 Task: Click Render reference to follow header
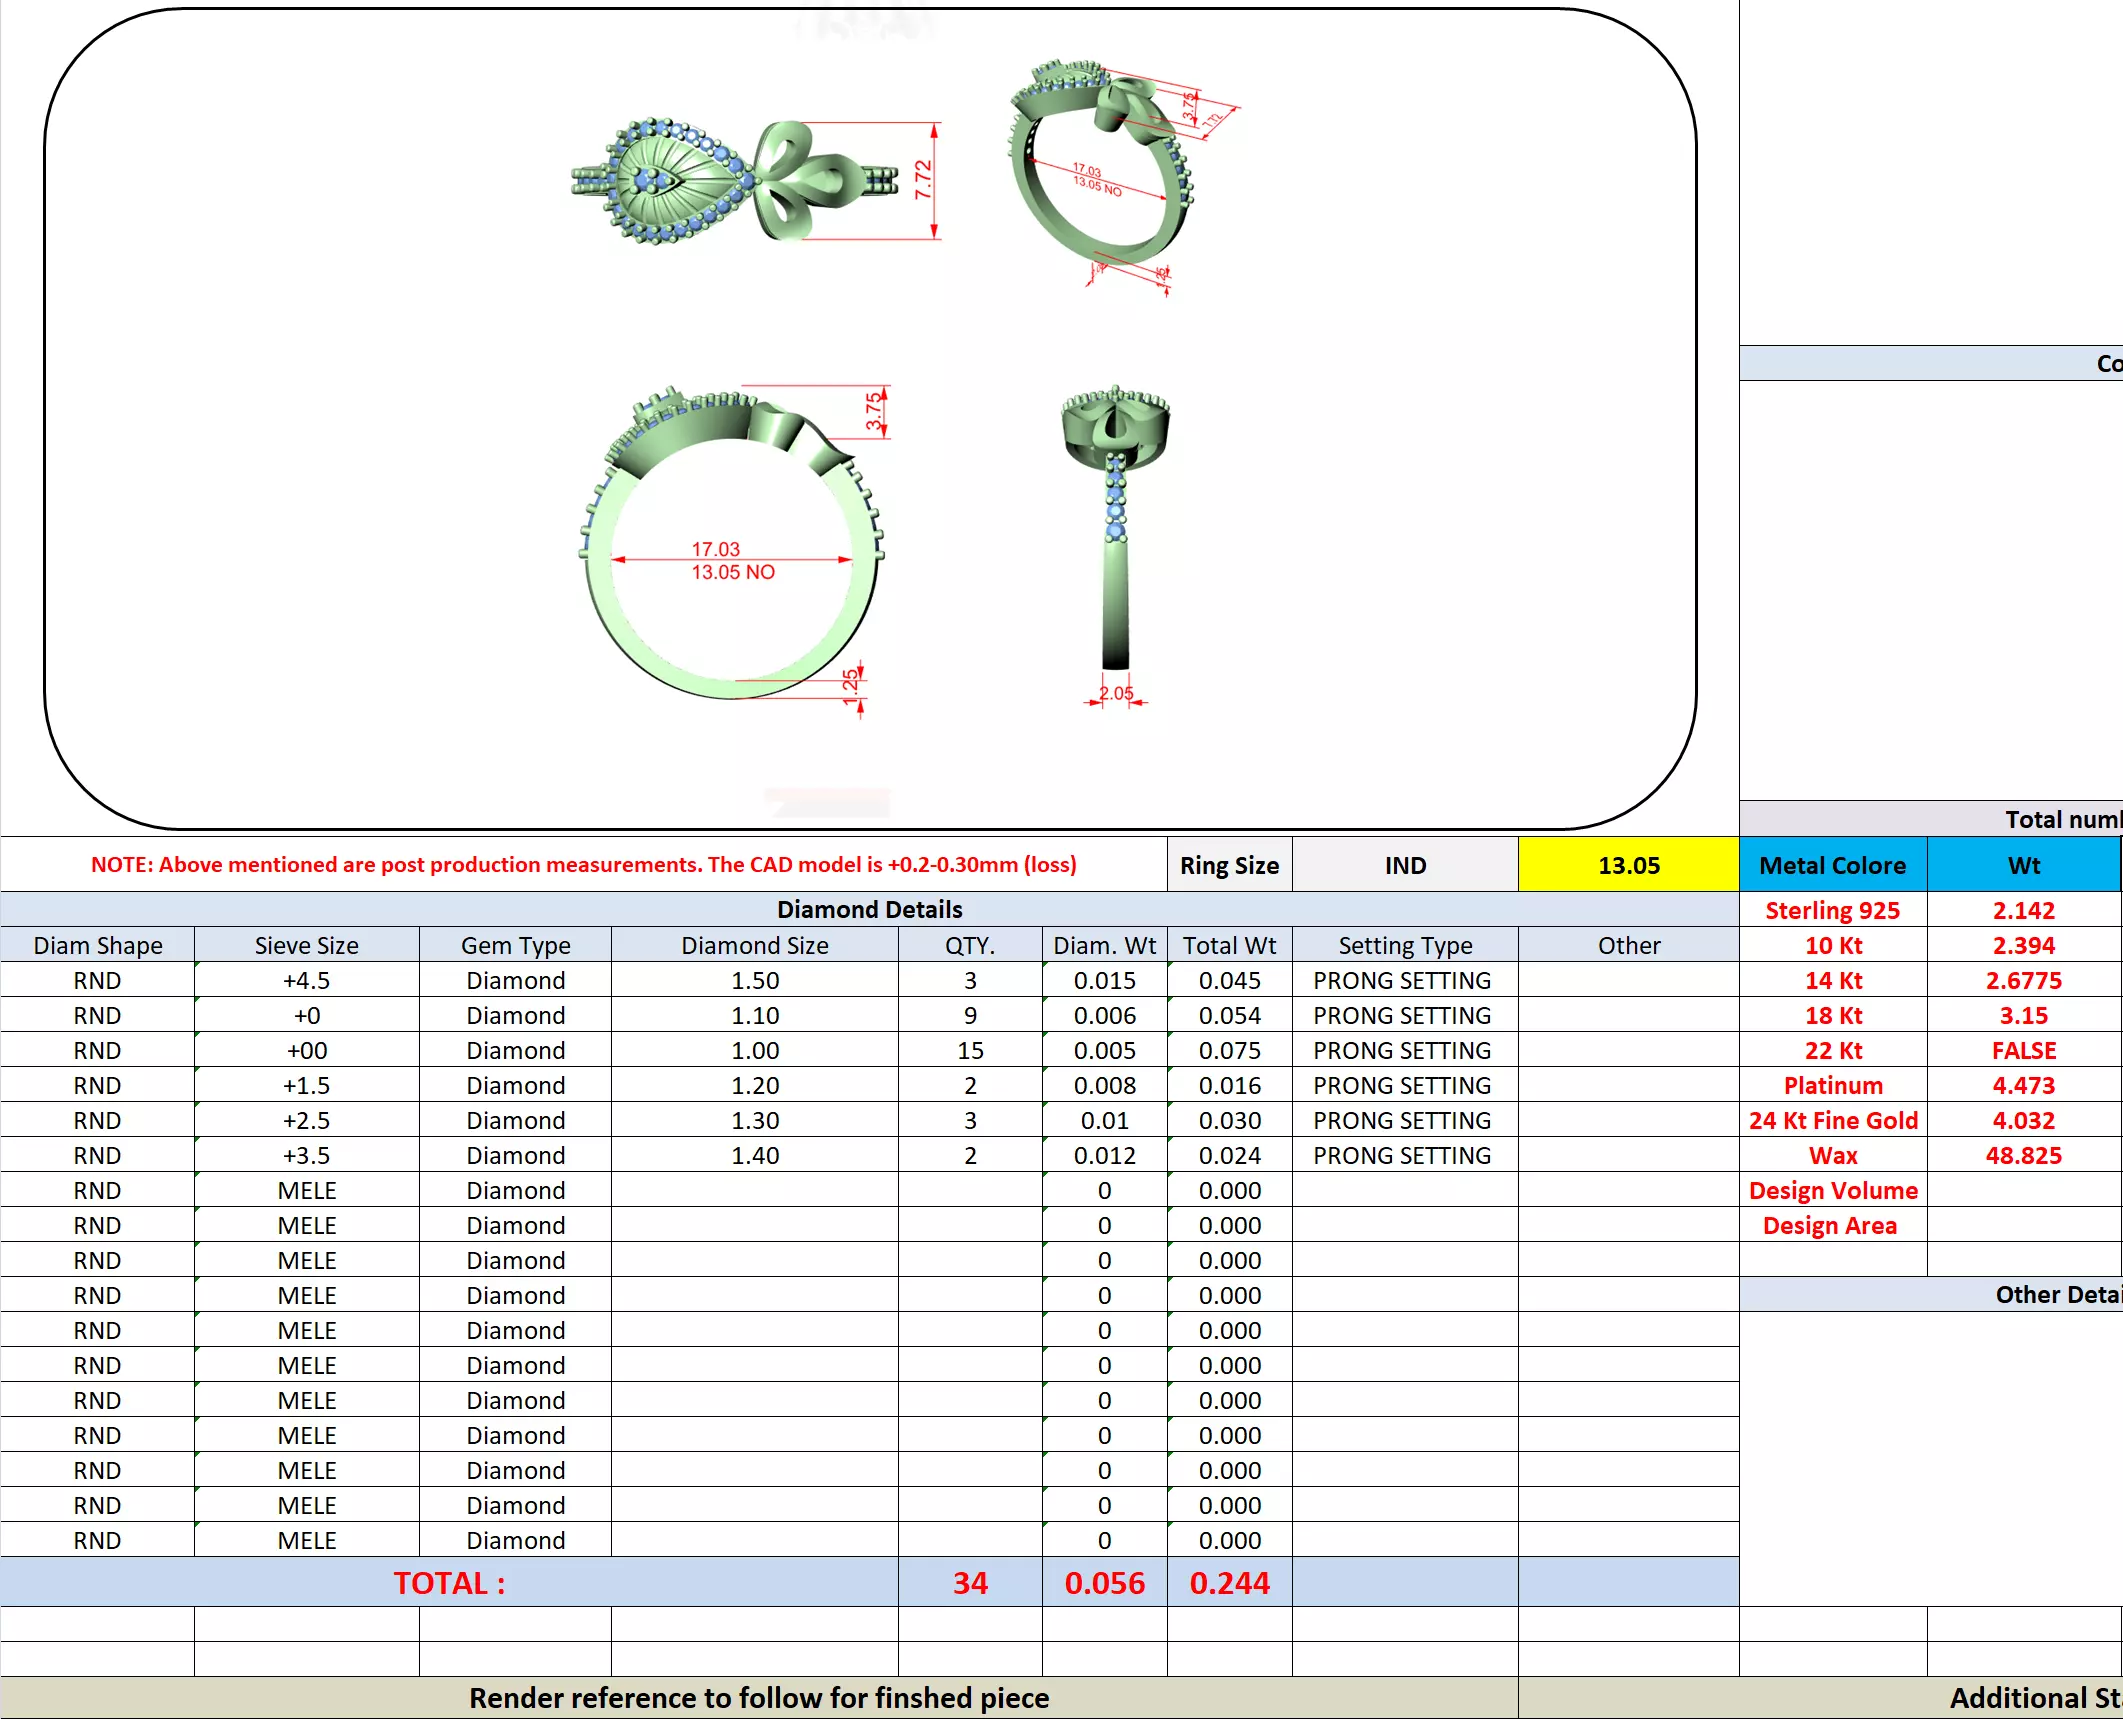(x=758, y=1698)
